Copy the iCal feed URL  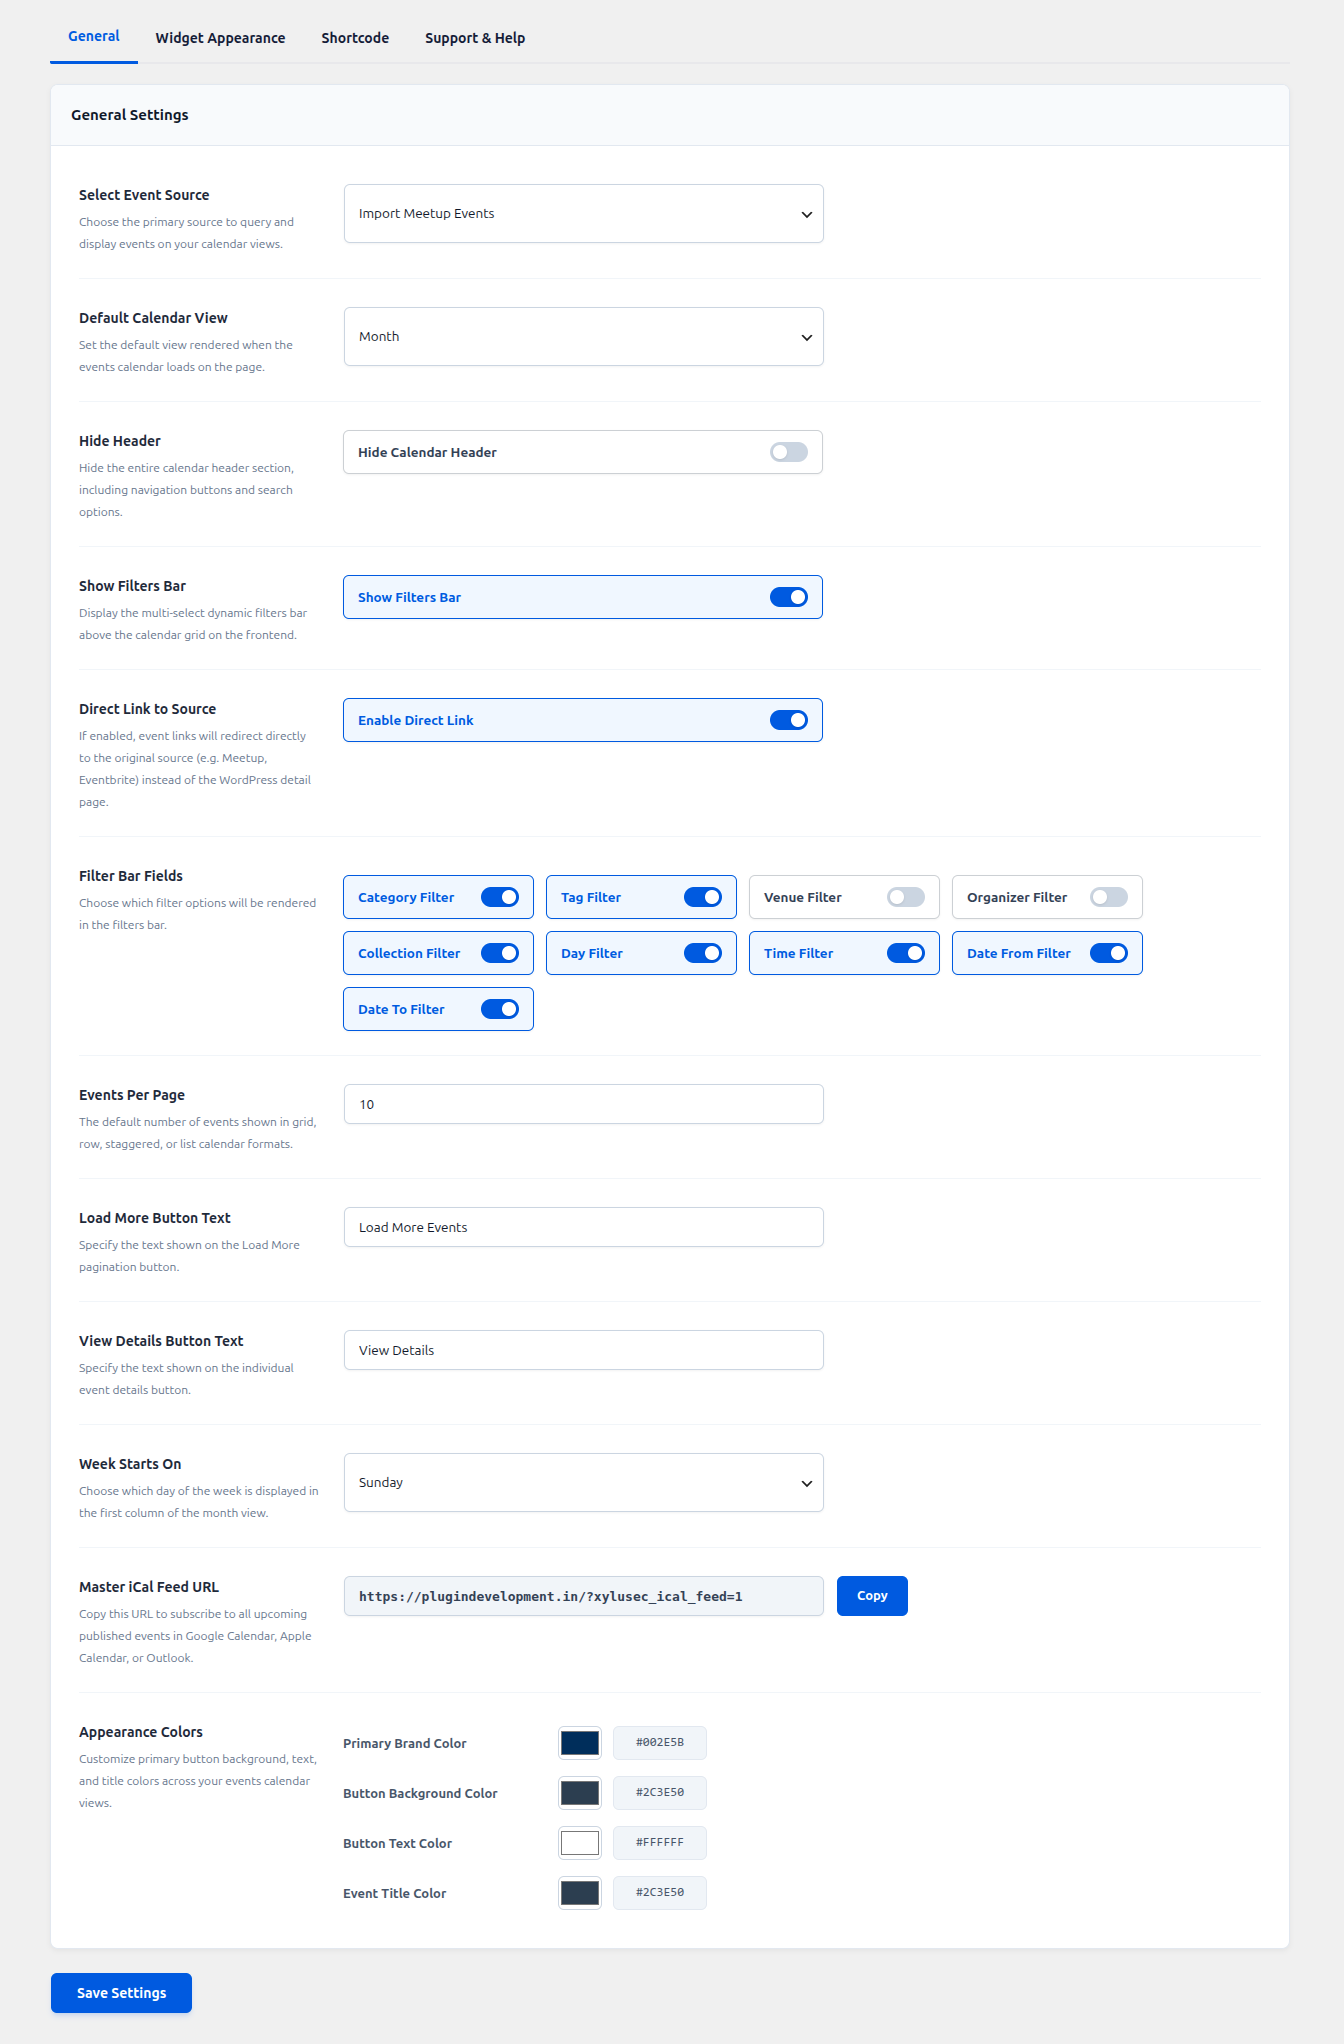coord(872,1596)
